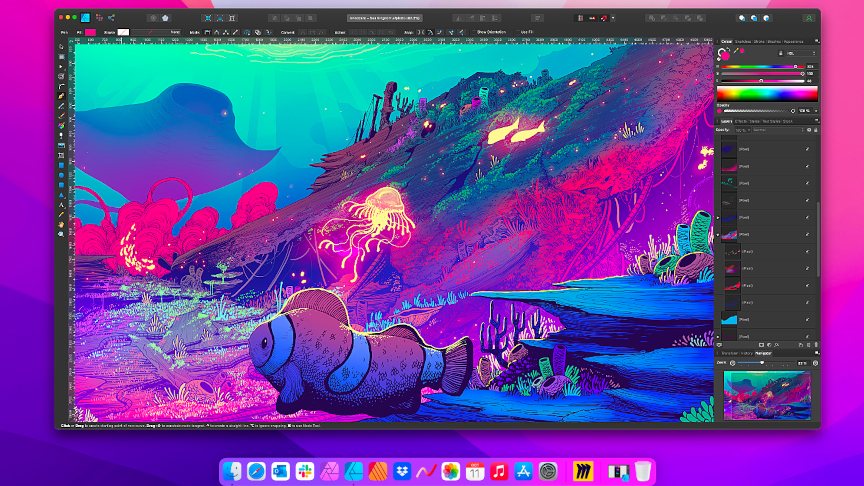
Task: Select the Artistic Text tool
Action: click(x=61, y=205)
